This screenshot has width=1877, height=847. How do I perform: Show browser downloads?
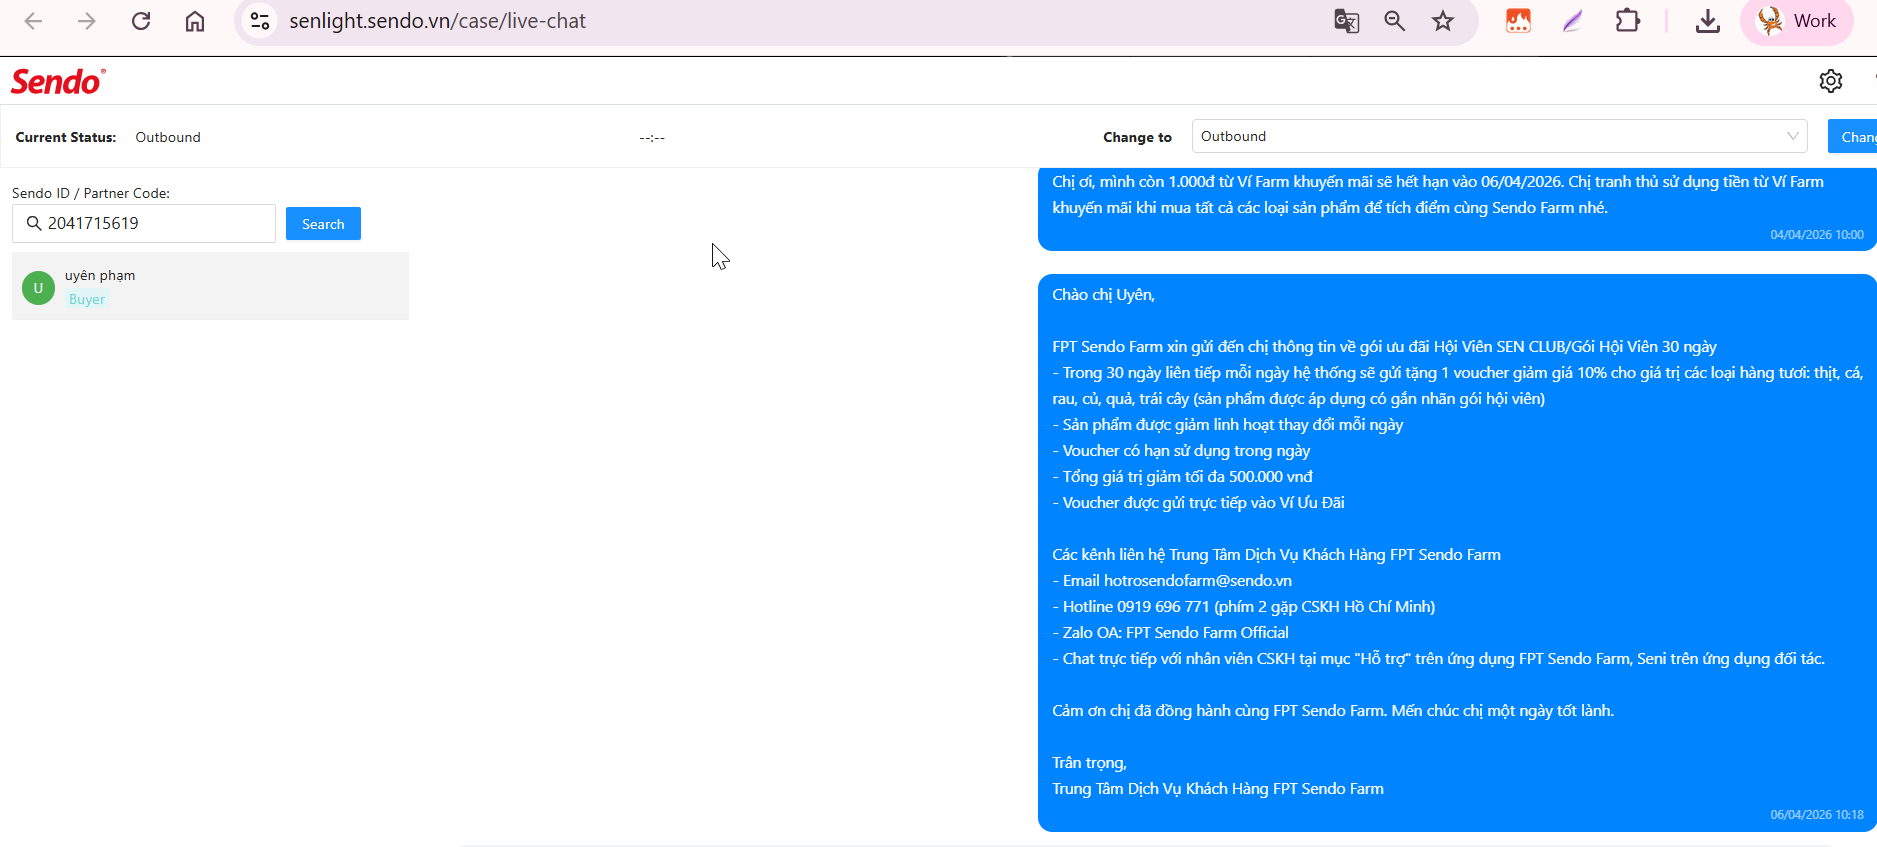pos(1708,21)
